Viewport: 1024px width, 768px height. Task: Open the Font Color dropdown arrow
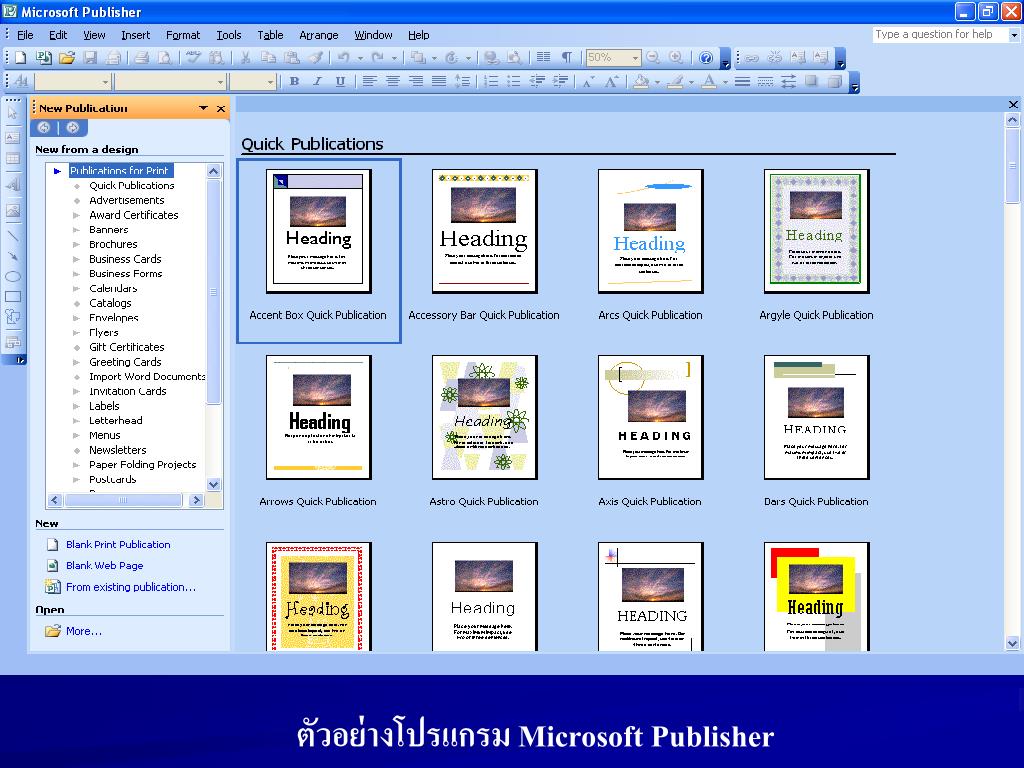pos(725,82)
